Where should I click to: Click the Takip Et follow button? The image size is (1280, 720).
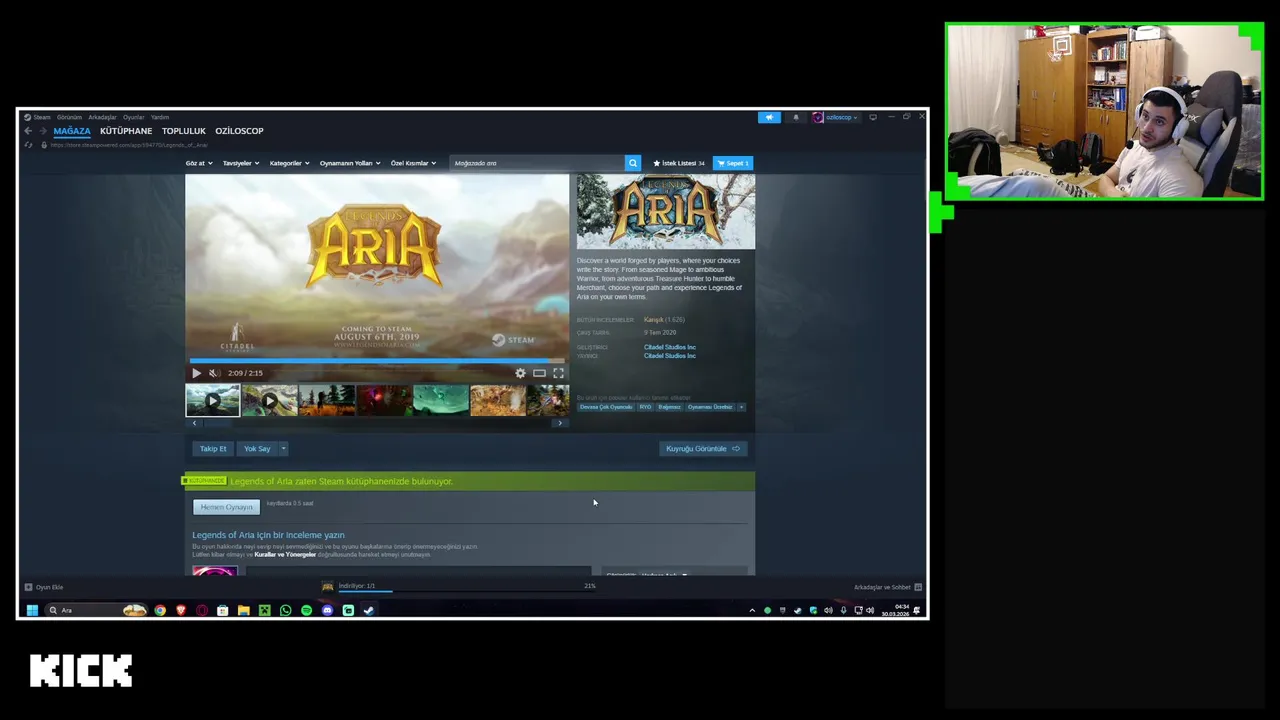point(213,449)
